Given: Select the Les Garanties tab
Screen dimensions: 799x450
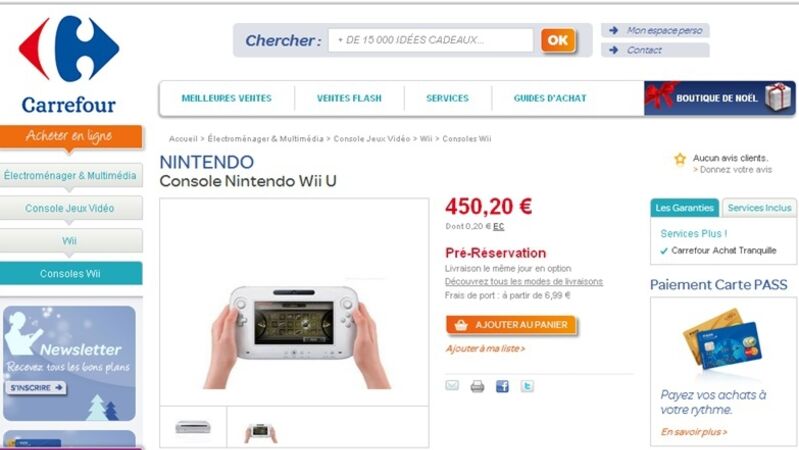Looking at the screenshot, I should 684,208.
